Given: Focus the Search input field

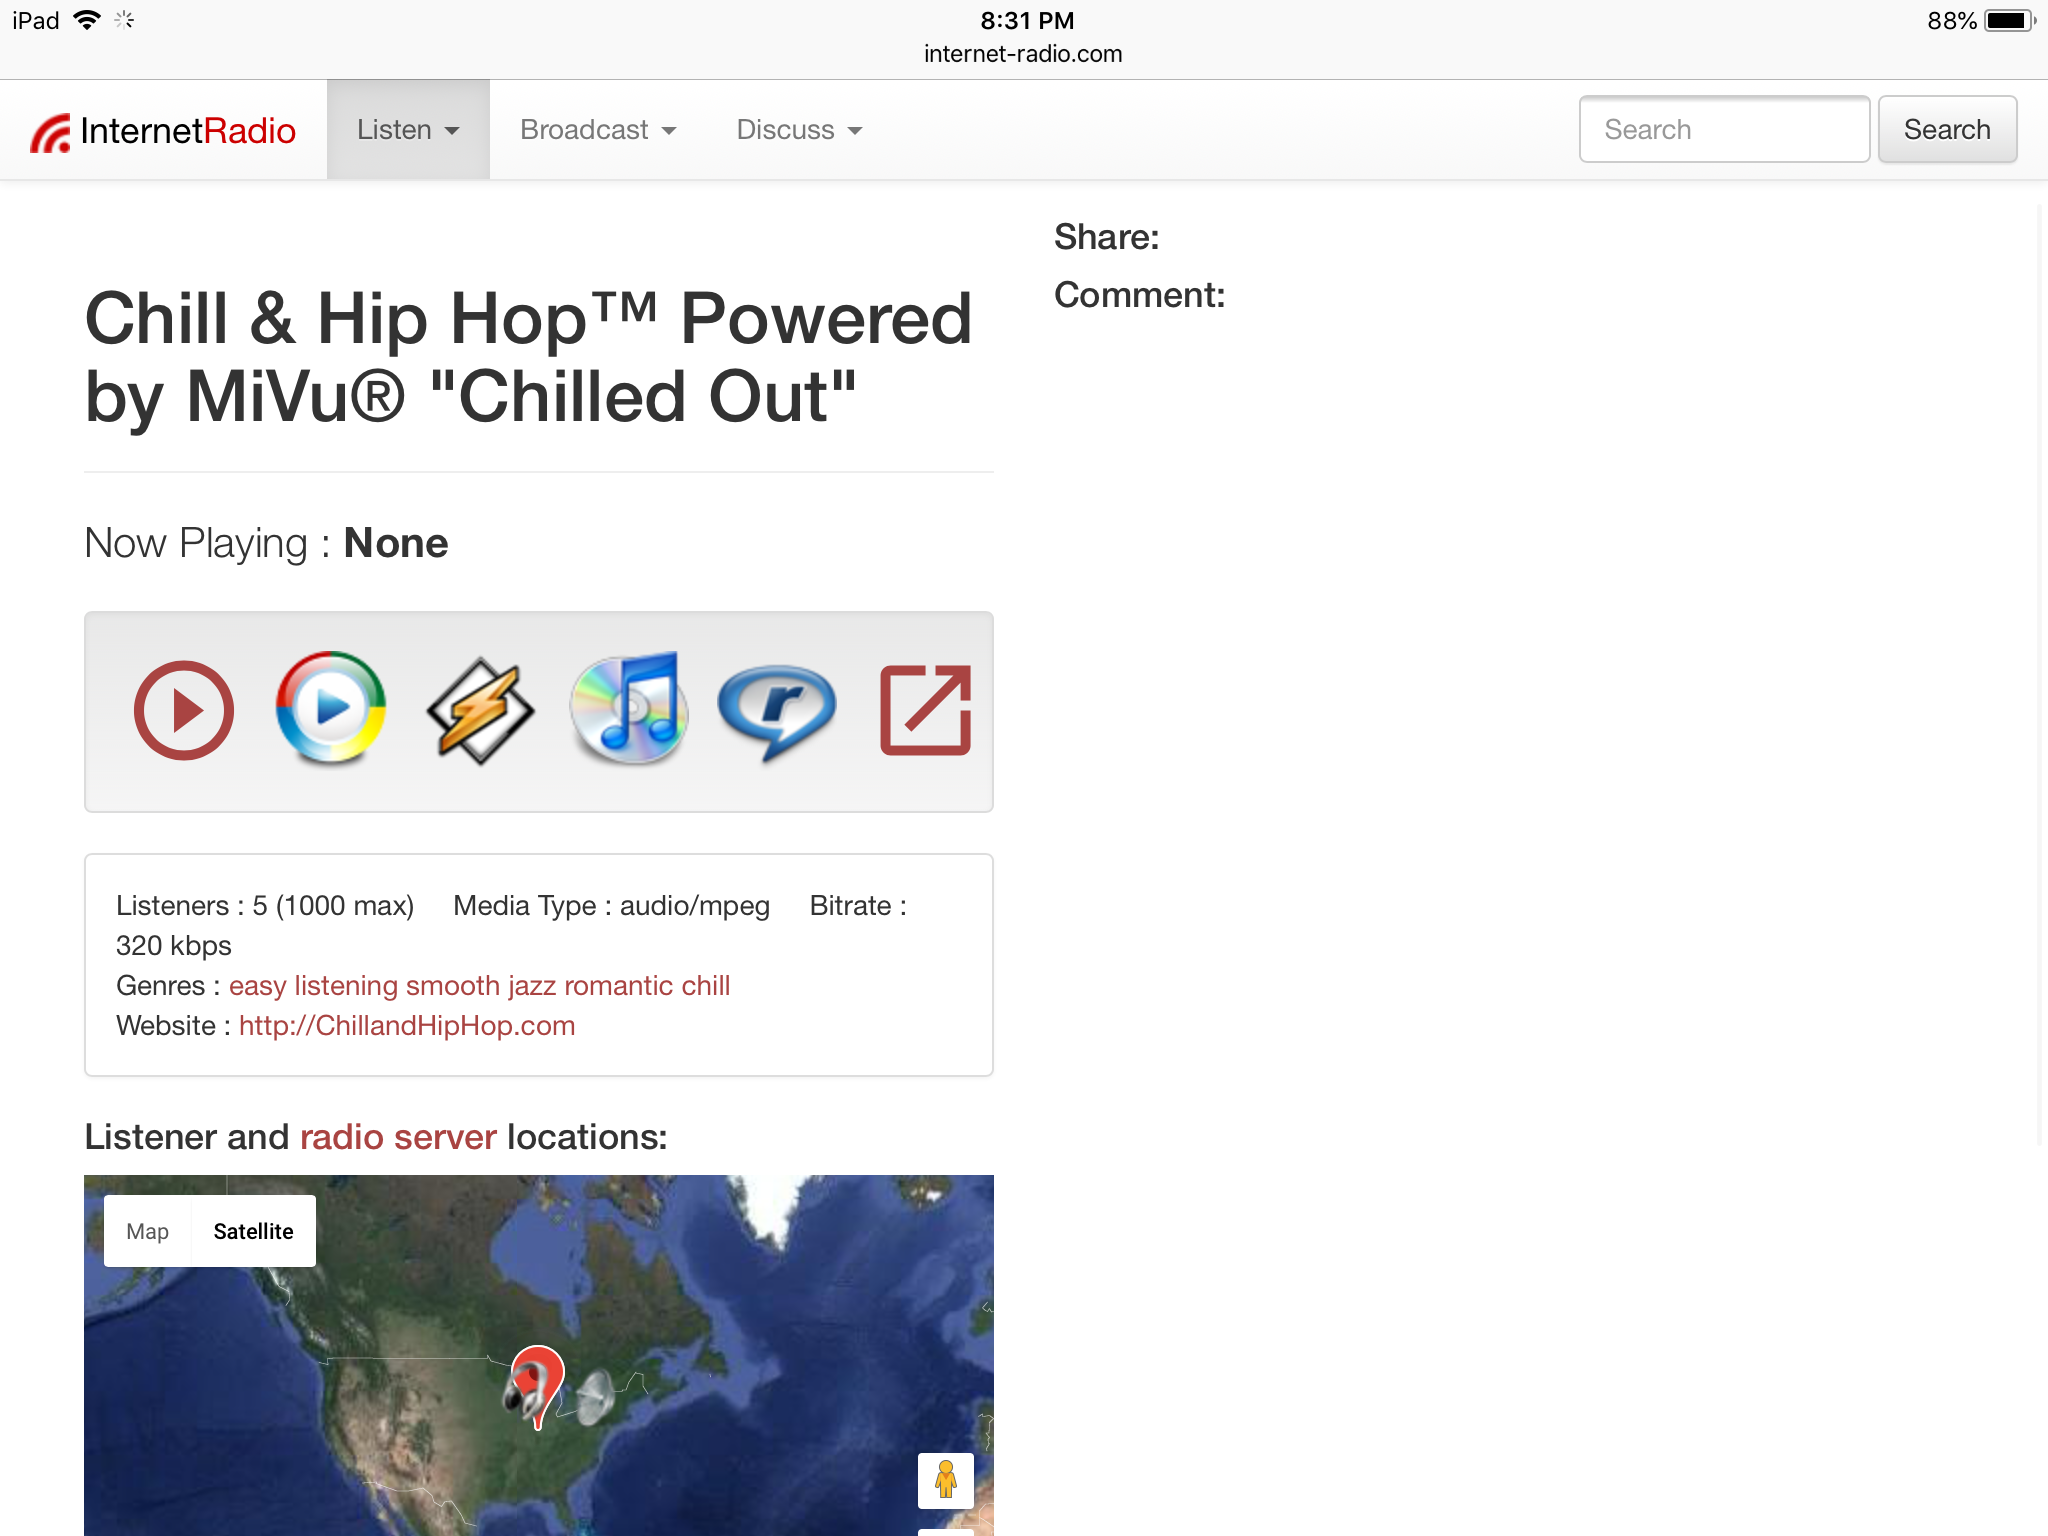Looking at the screenshot, I should 1724,130.
